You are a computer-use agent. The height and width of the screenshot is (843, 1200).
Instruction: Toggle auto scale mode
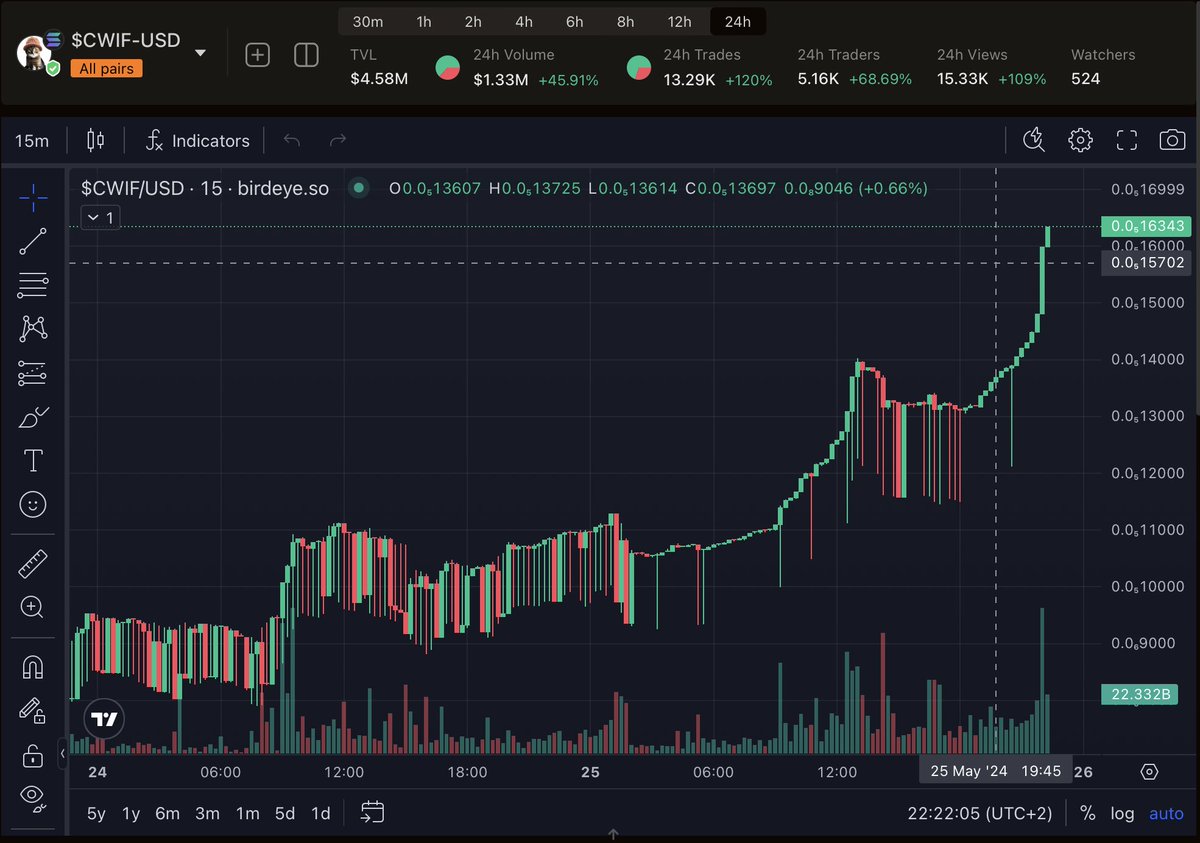click(x=1166, y=813)
